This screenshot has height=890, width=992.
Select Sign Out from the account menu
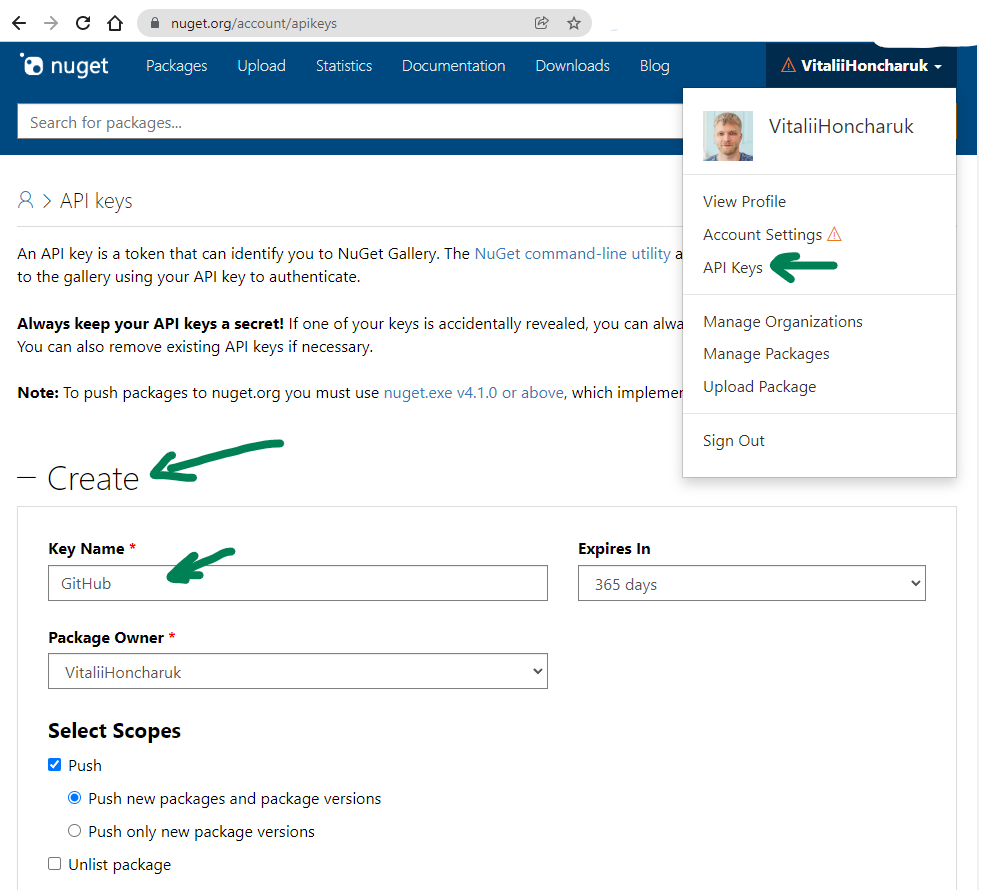(x=733, y=440)
